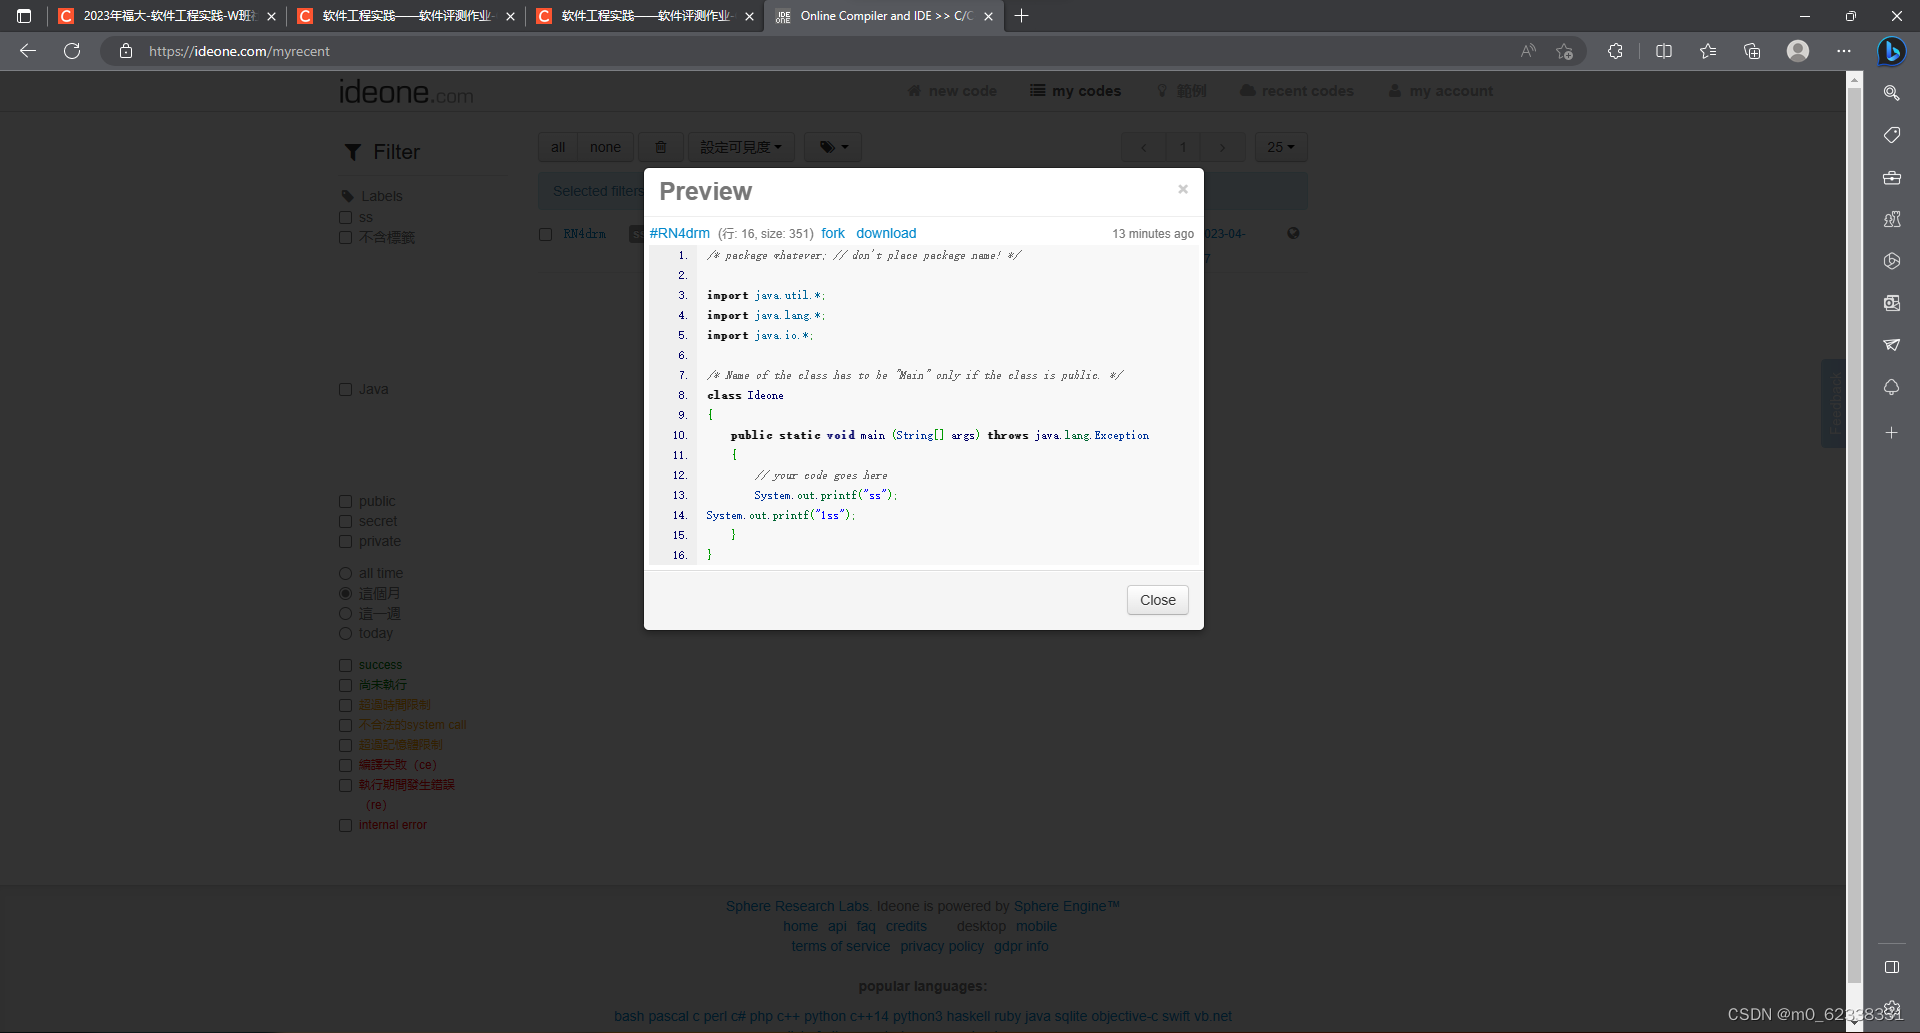The image size is (1920, 1033).
Task: Open the labels tag dropdown
Action: (833, 147)
